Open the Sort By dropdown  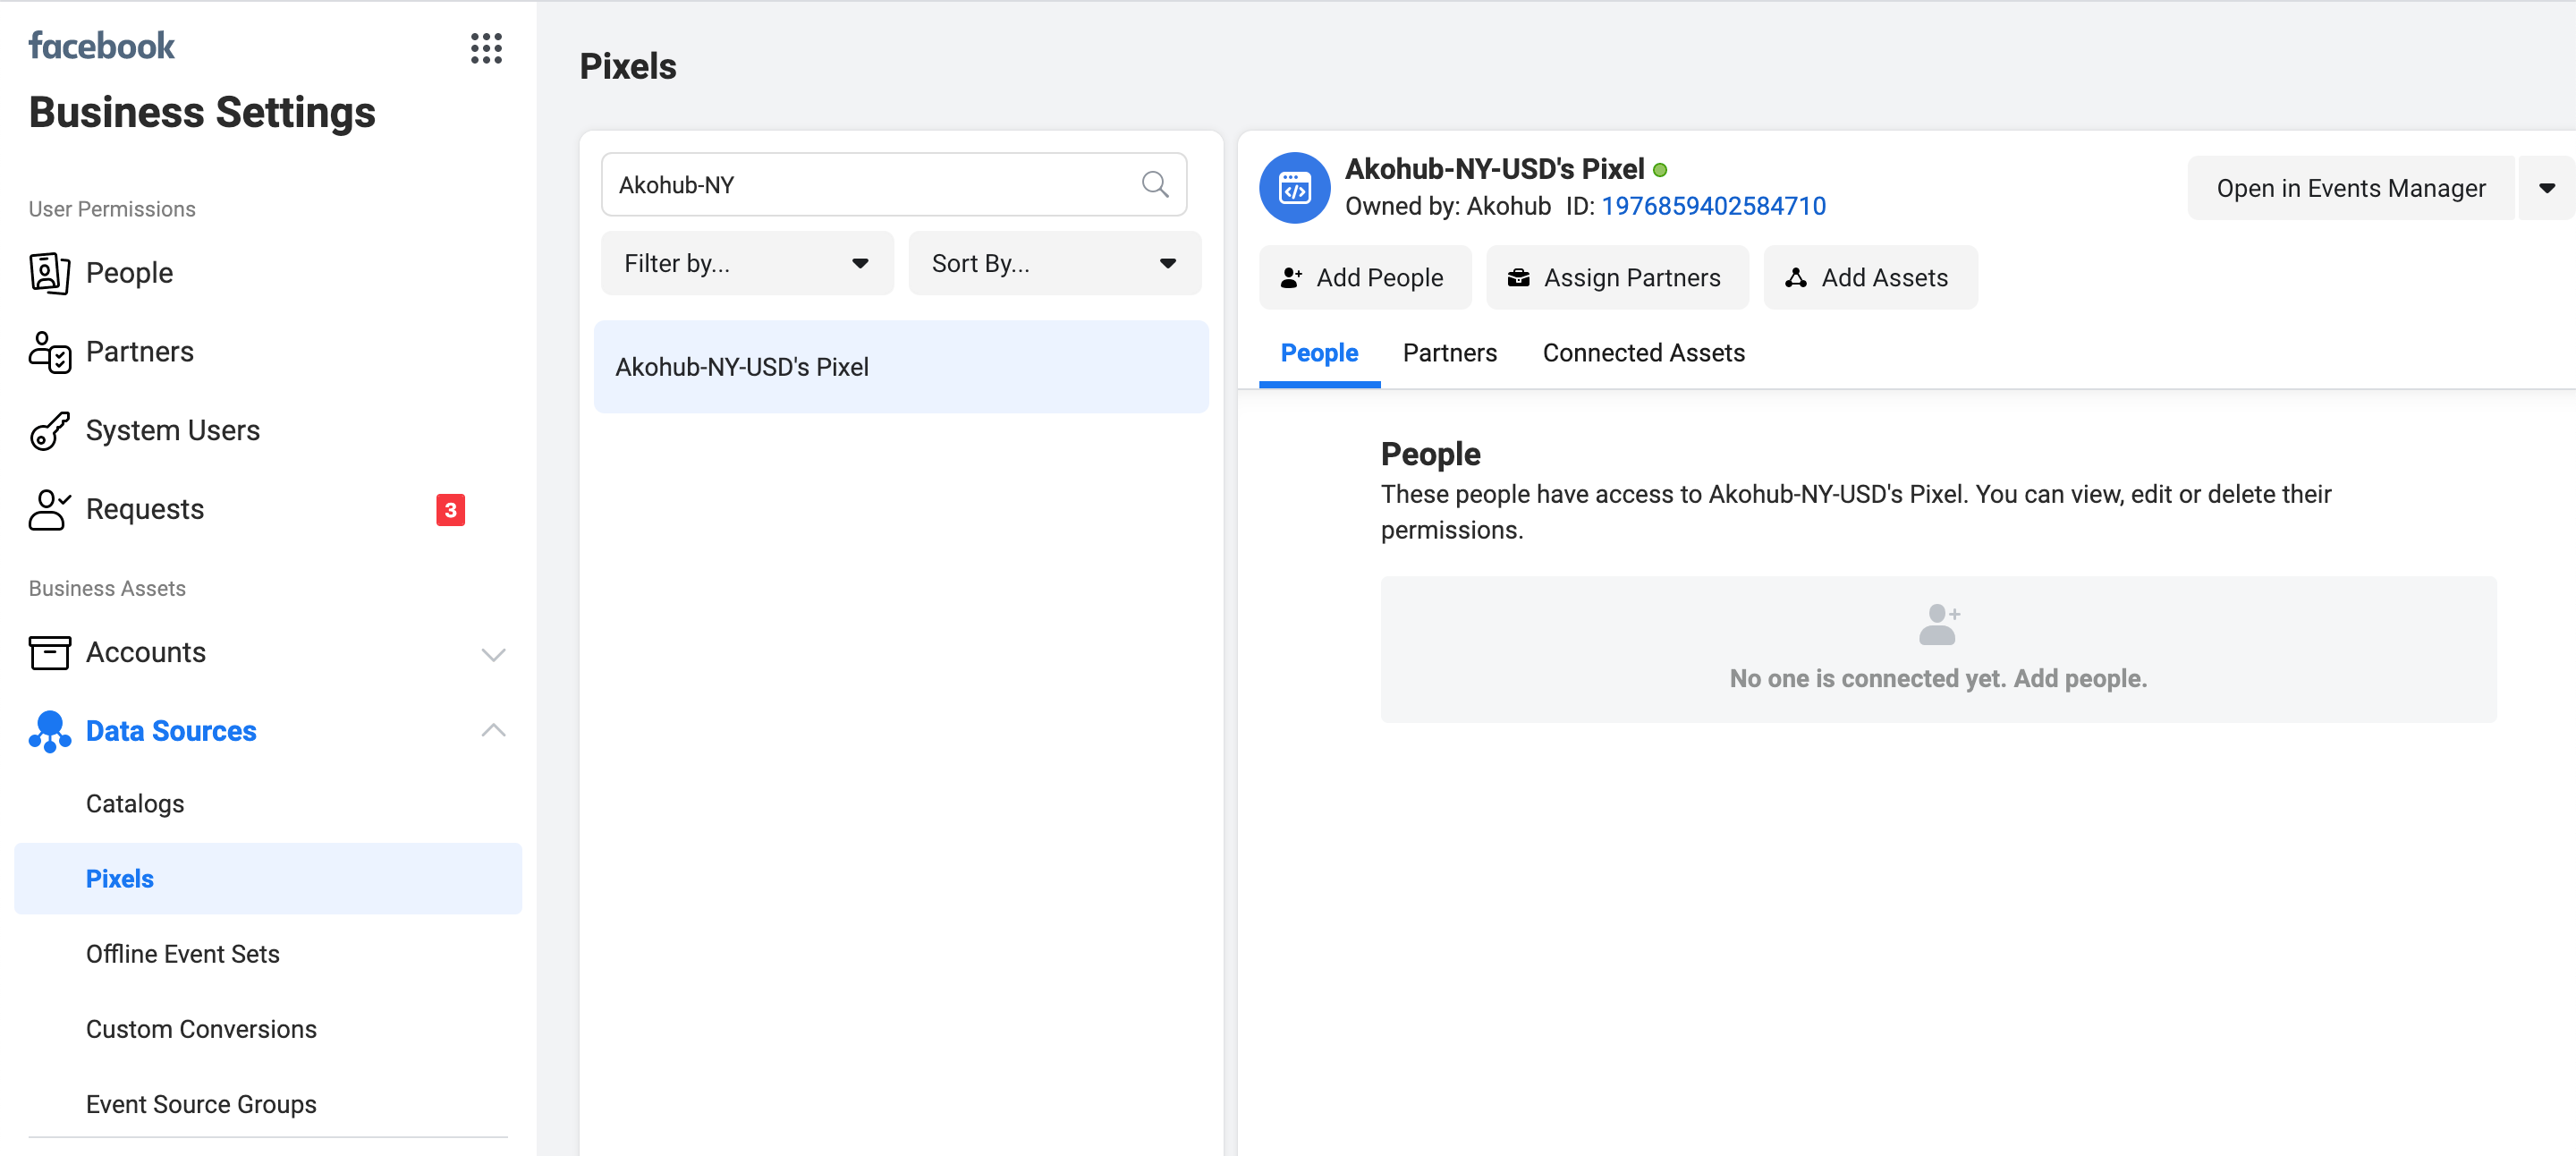point(1054,263)
